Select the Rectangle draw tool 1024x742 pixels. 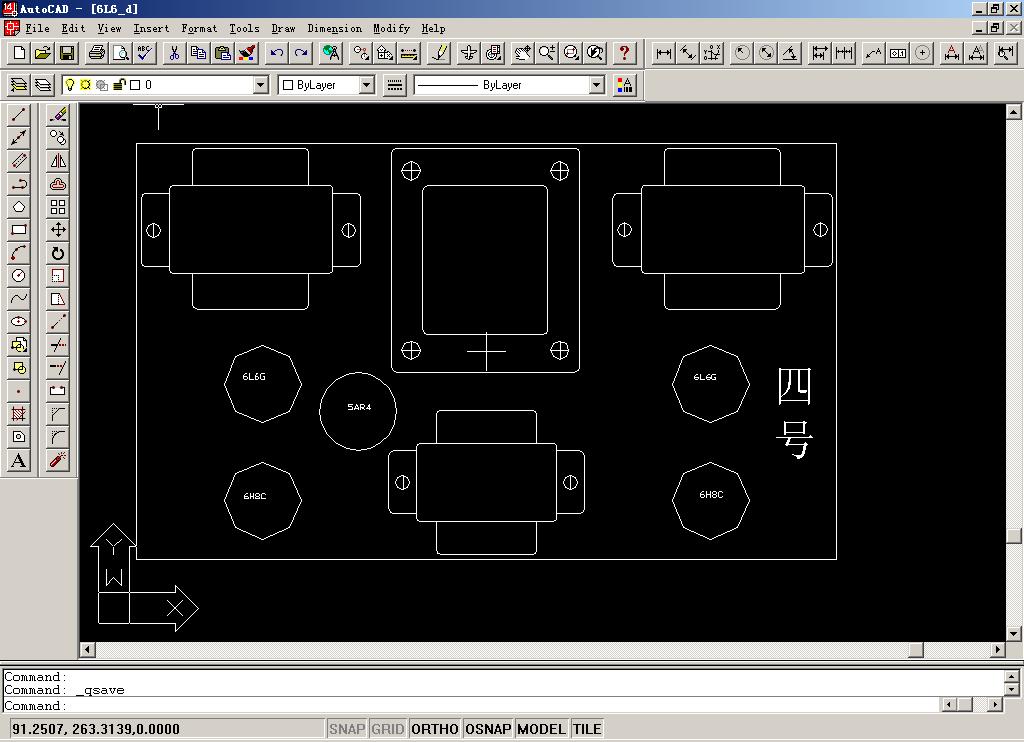point(19,230)
